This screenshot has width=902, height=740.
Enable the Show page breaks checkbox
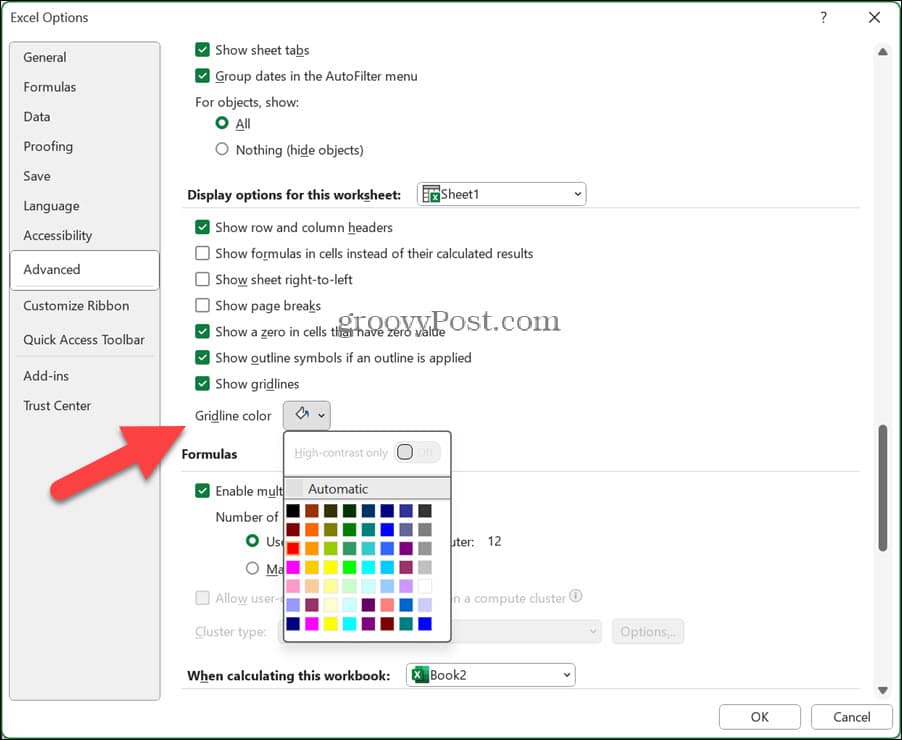click(x=202, y=306)
